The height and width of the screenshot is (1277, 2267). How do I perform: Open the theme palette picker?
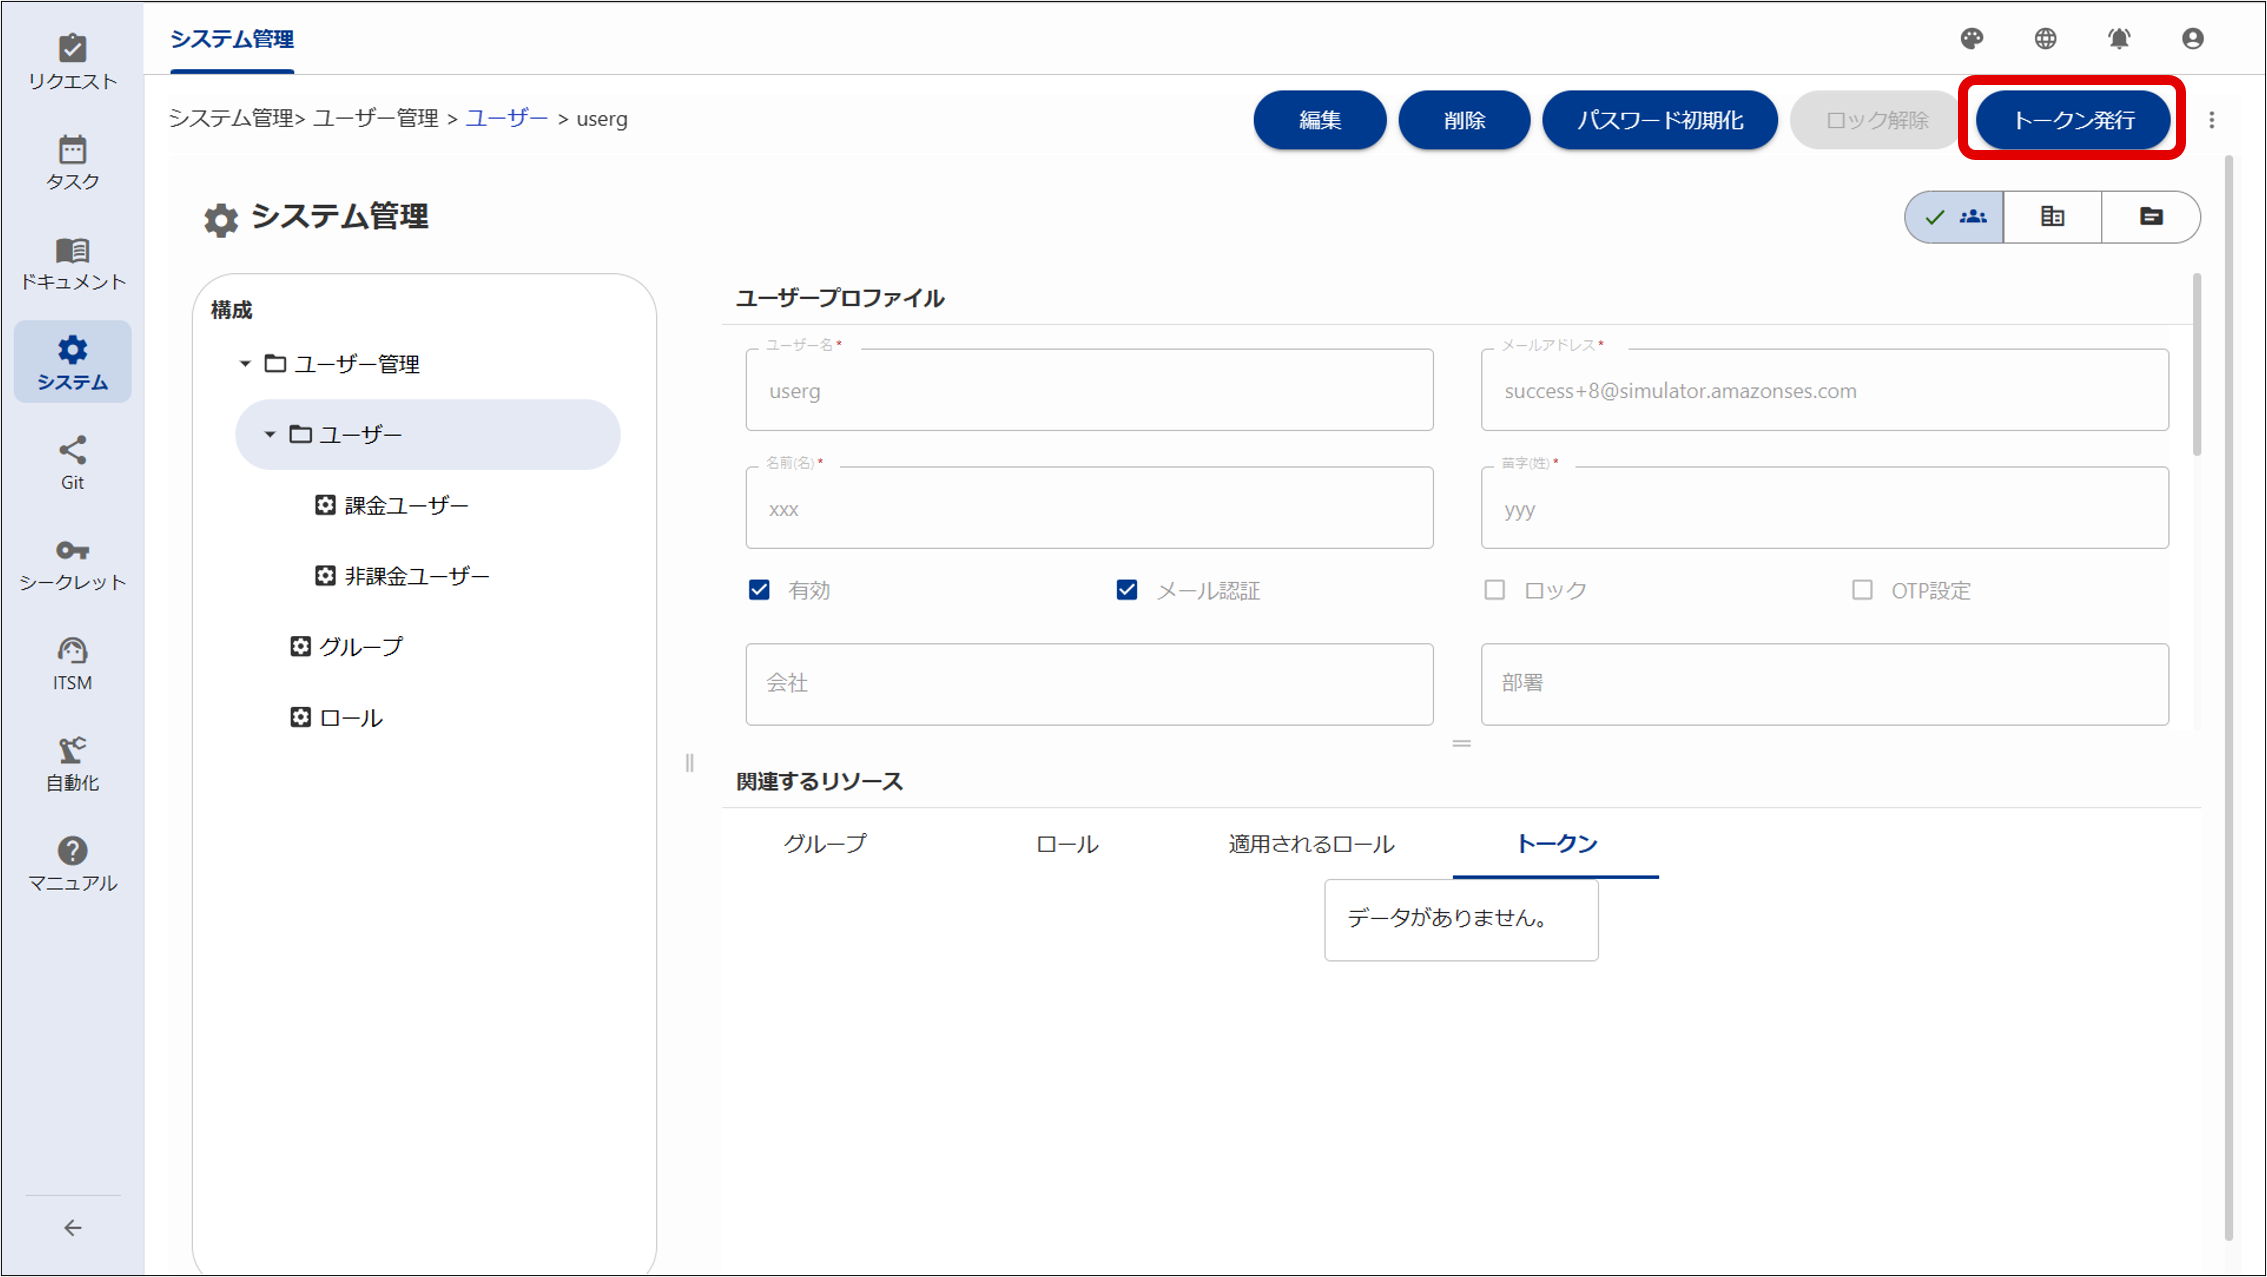[1972, 39]
